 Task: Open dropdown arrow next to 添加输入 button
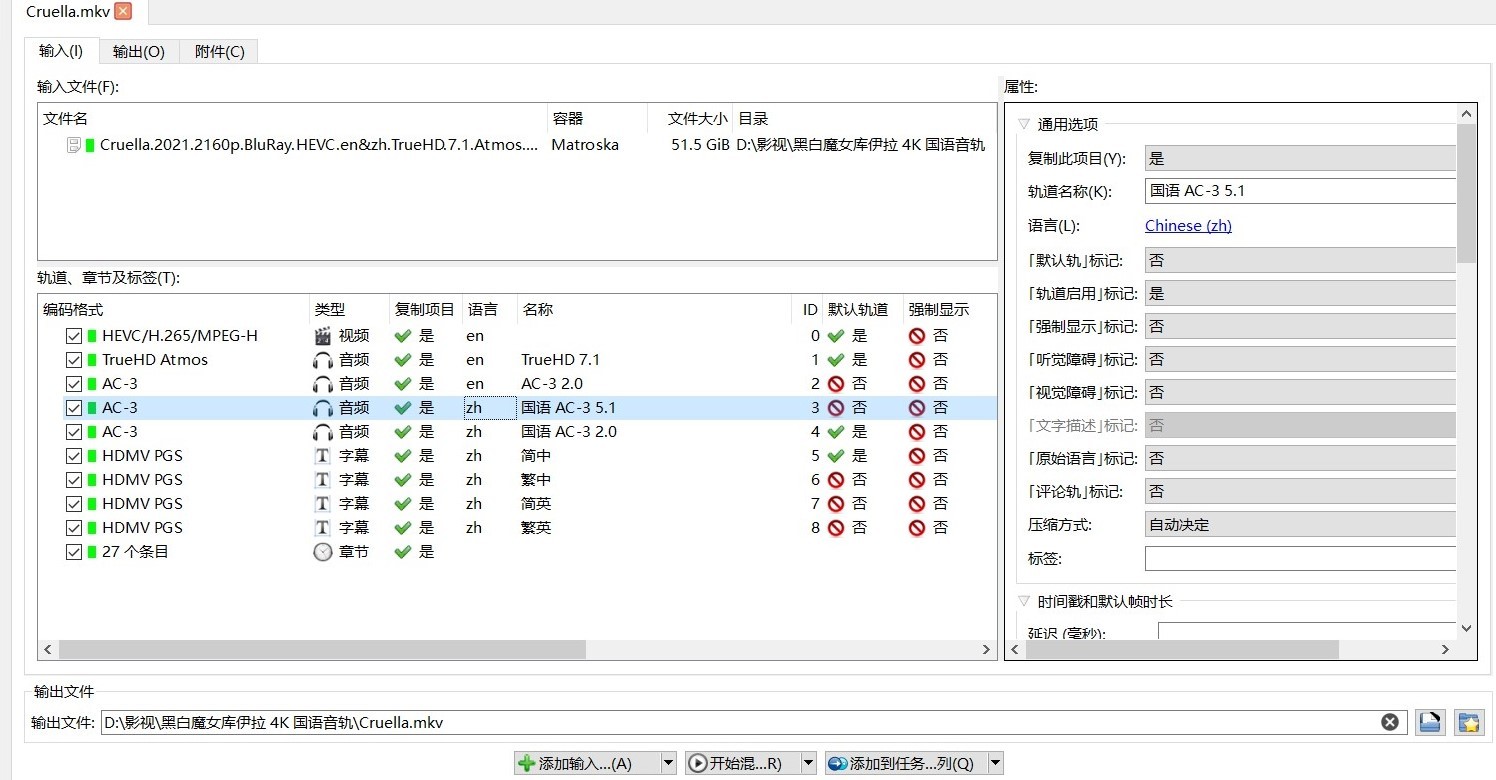668,764
